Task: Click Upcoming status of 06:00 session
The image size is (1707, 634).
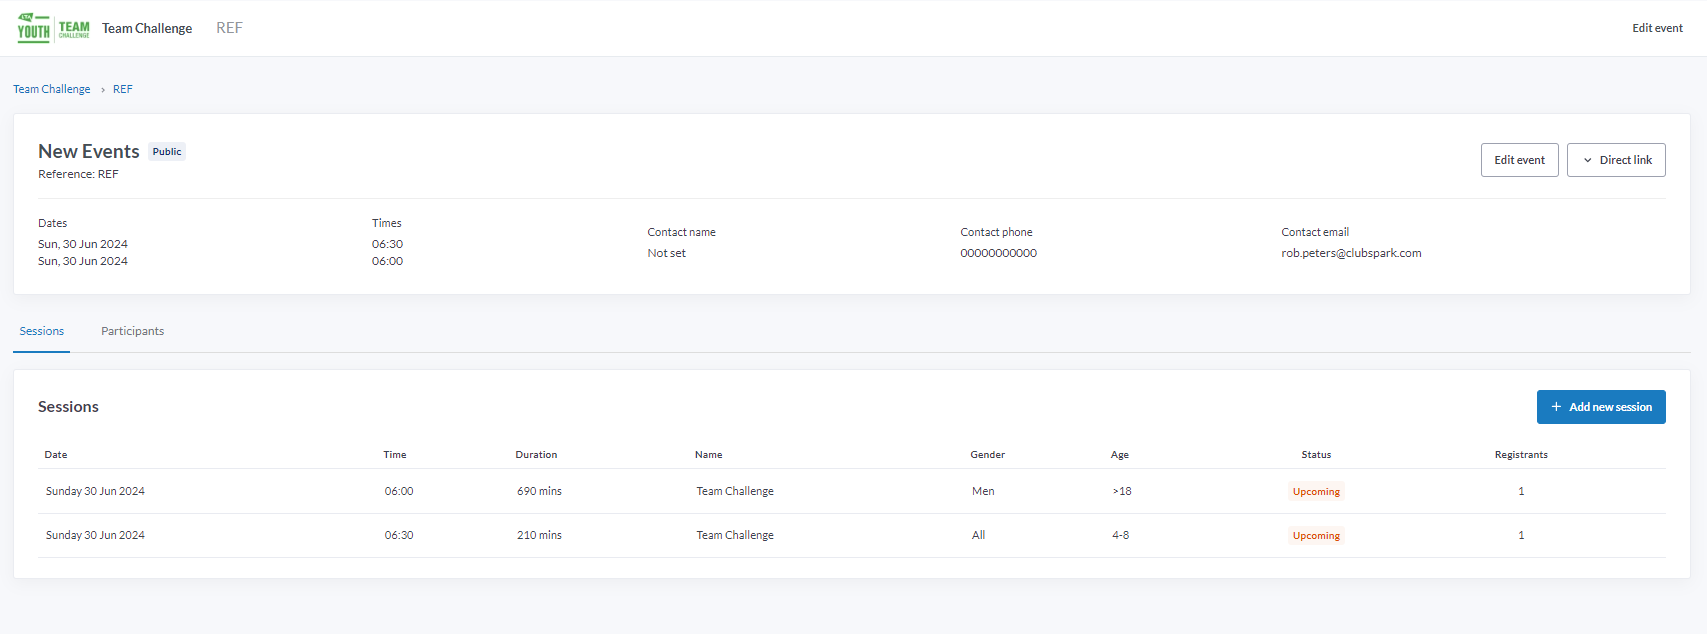Action: tap(1316, 491)
